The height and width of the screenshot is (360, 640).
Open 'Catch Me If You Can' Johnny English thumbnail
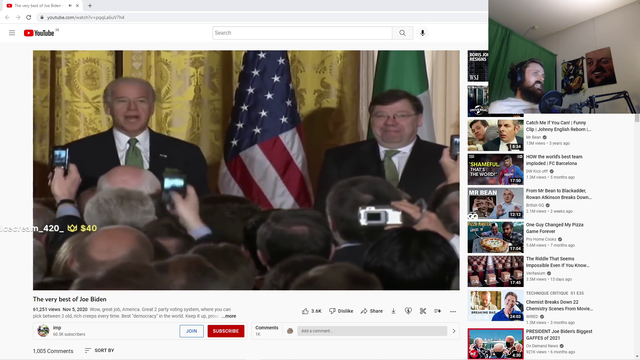(x=496, y=135)
